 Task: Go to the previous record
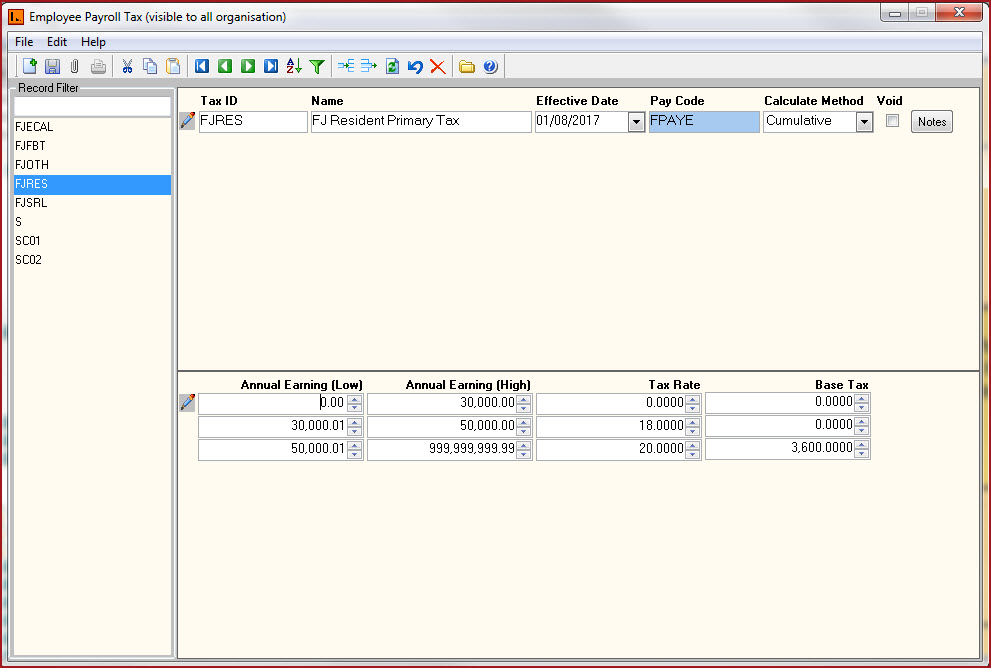pyautogui.click(x=225, y=66)
